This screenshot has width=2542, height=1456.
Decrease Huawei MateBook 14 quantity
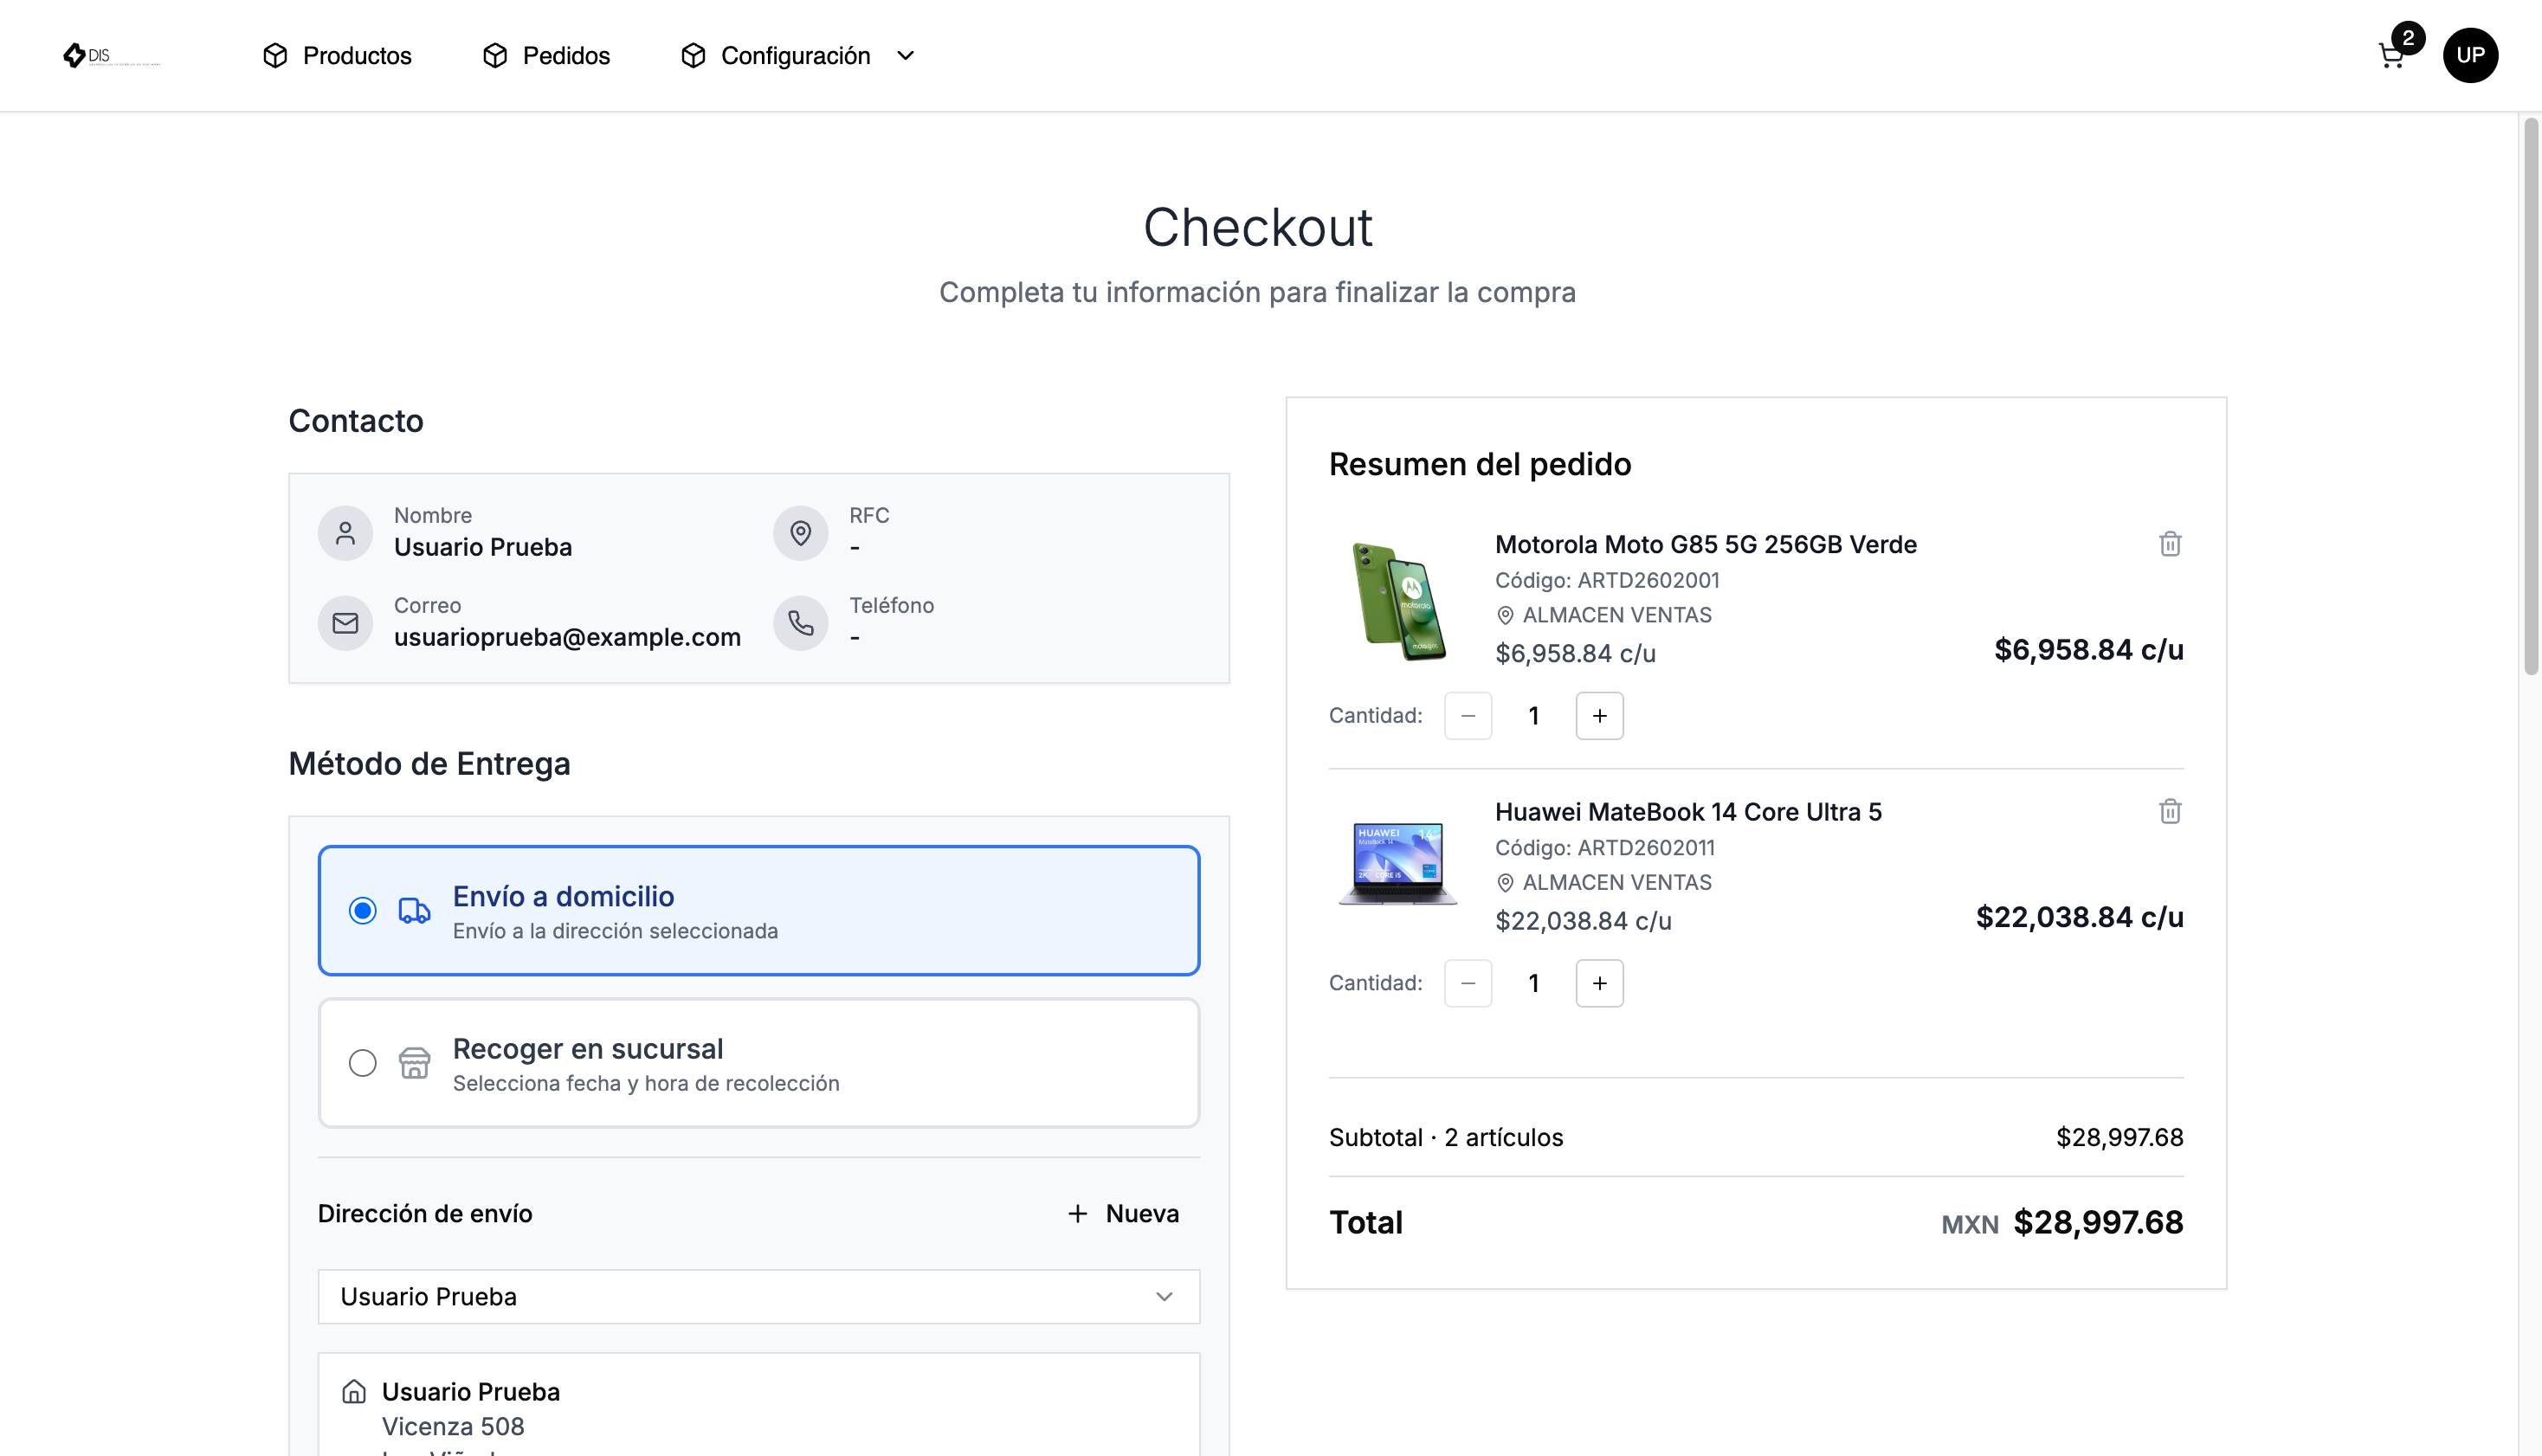1467,984
